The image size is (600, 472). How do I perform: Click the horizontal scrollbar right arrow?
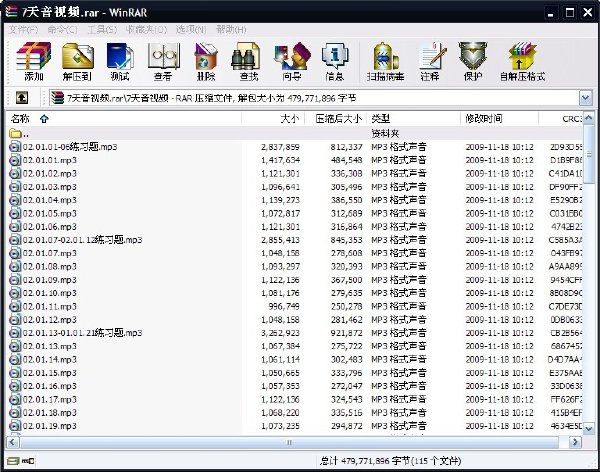[x=575, y=442]
